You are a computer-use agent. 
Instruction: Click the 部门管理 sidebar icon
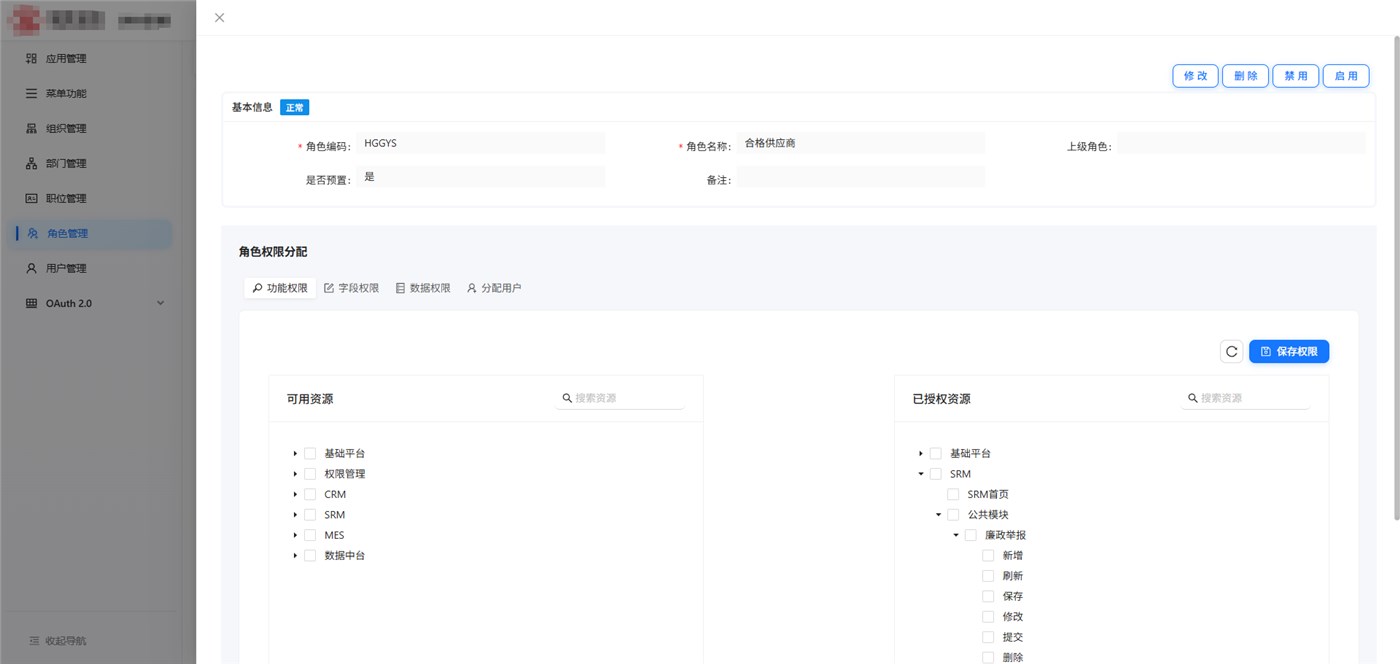(x=31, y=164)
